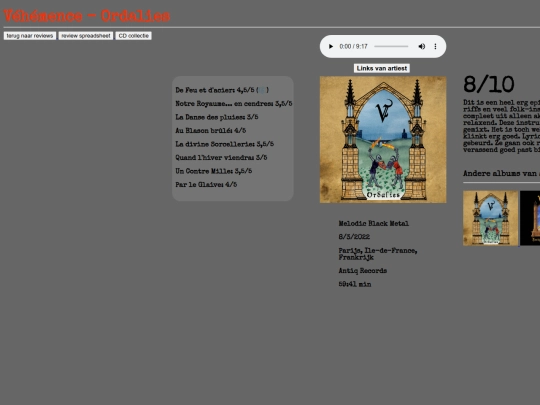Select track 'Quand l'hiver viendra: 3/5'
This screenshot has width=540, height=405.
221,157
